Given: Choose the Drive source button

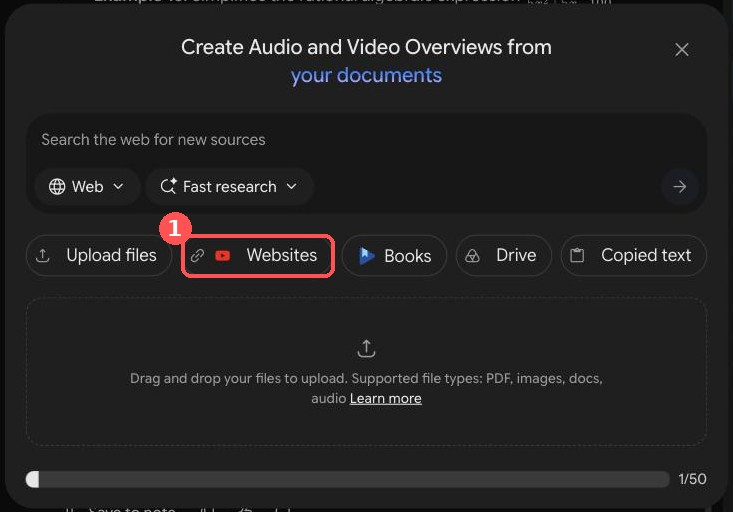Looking at the screenshot, I should pos(503,255).
